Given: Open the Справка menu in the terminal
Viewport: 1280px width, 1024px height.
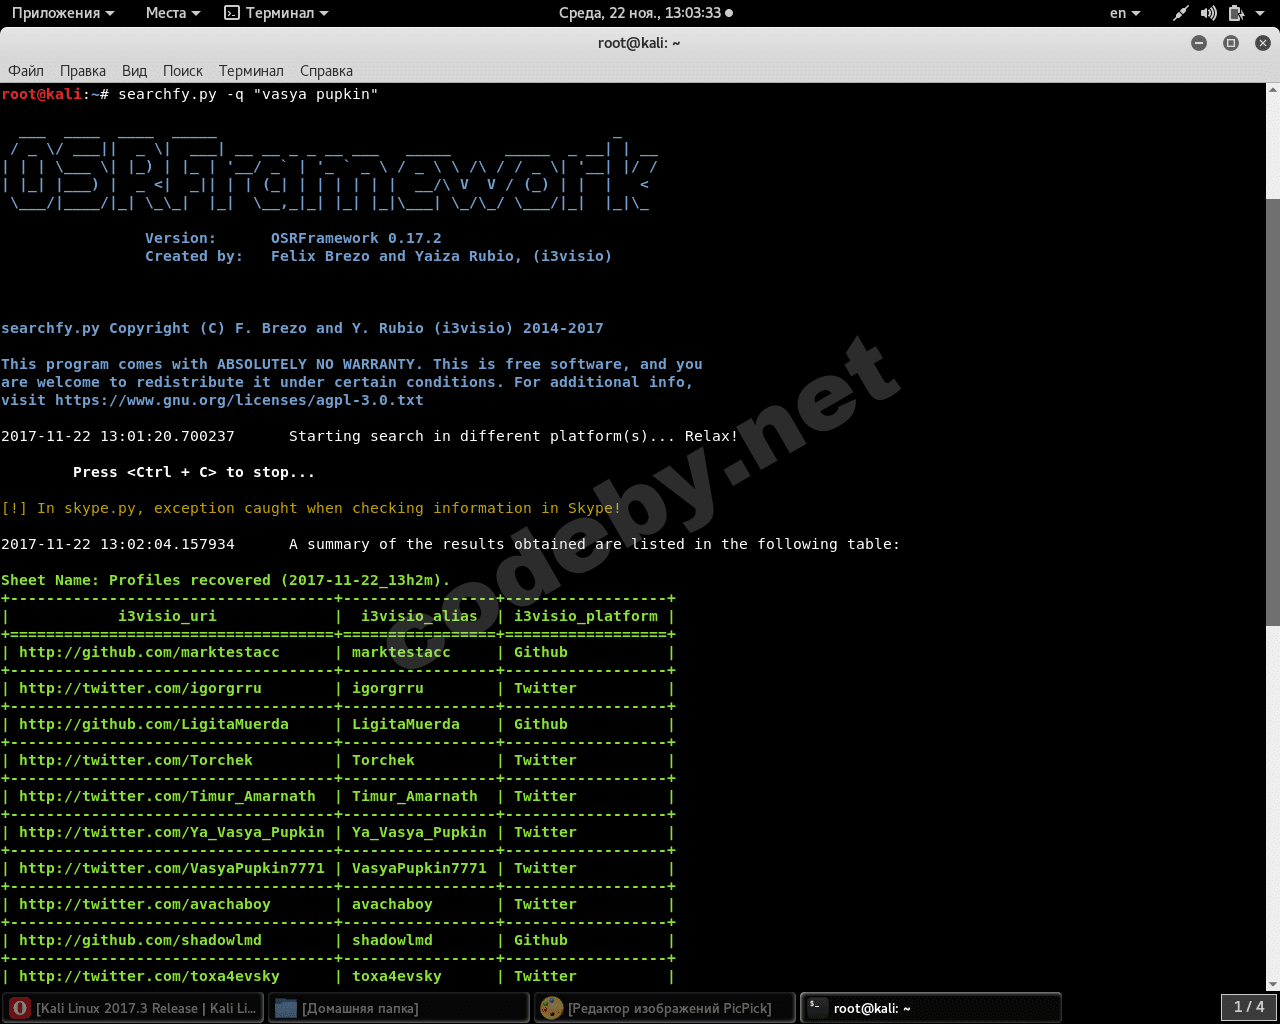Looking at the screenshot, I should (325, 70).
